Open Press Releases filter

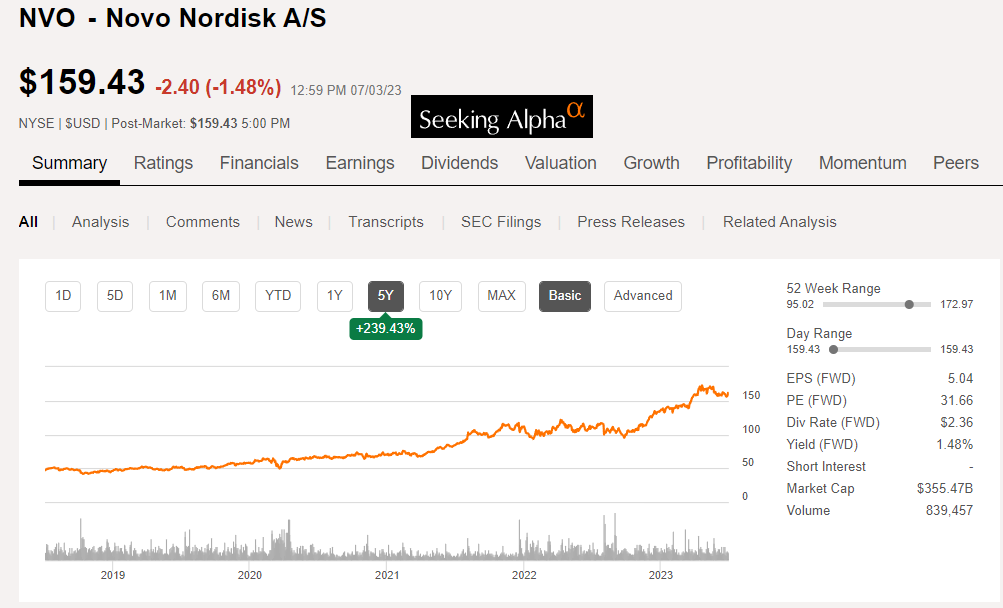coord(631,222)
